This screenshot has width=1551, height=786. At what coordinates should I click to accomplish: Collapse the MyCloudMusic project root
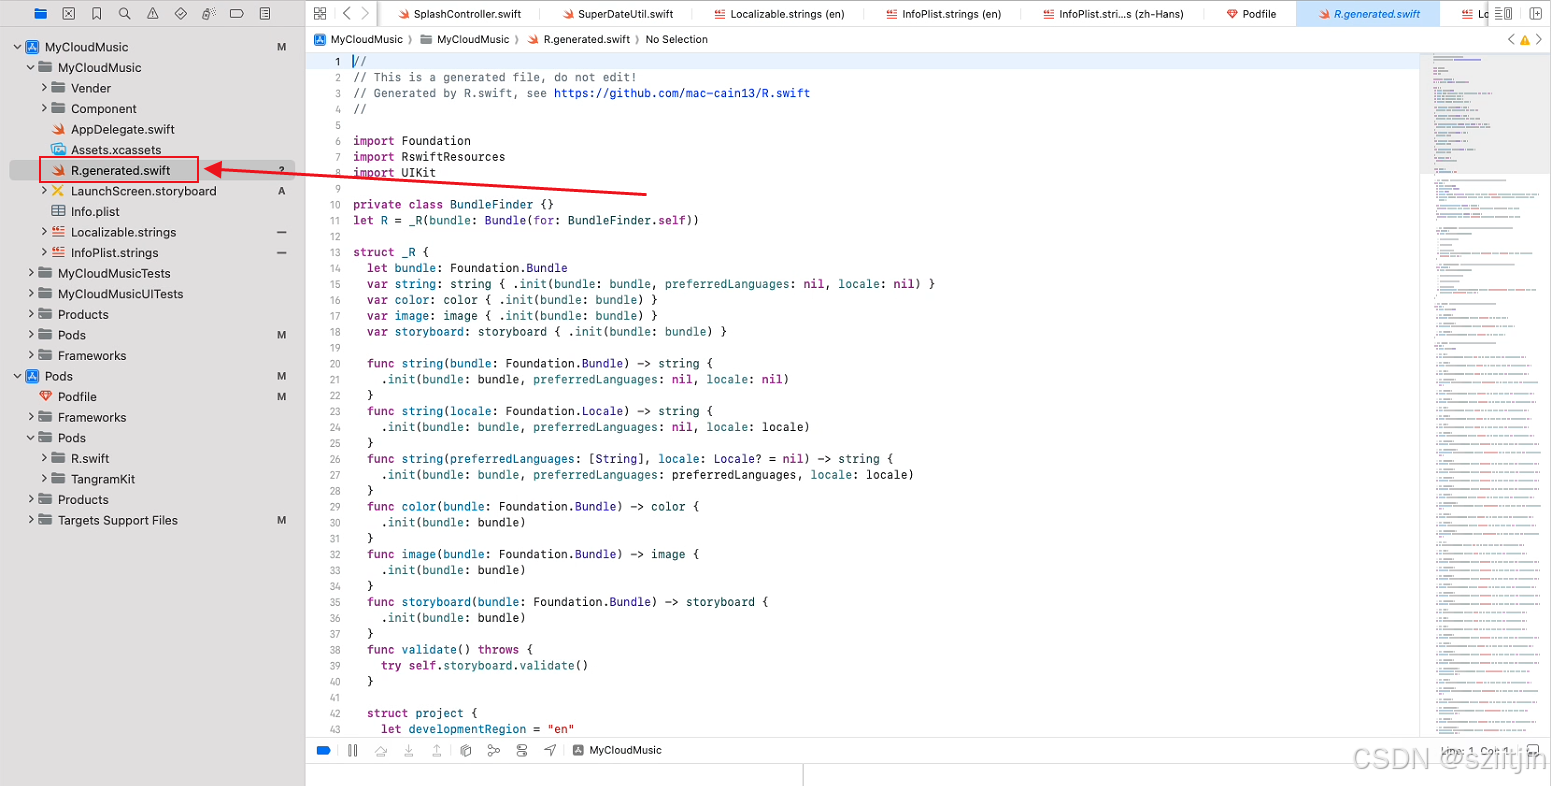pyautogui.click(x=18, y=47)
